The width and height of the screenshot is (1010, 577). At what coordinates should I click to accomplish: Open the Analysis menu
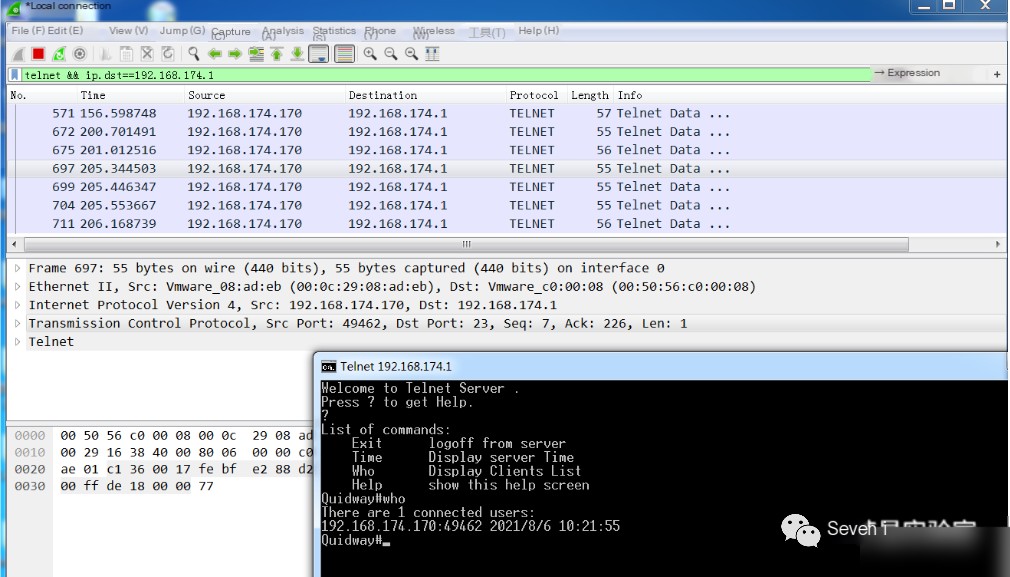[x=282, y=32]
